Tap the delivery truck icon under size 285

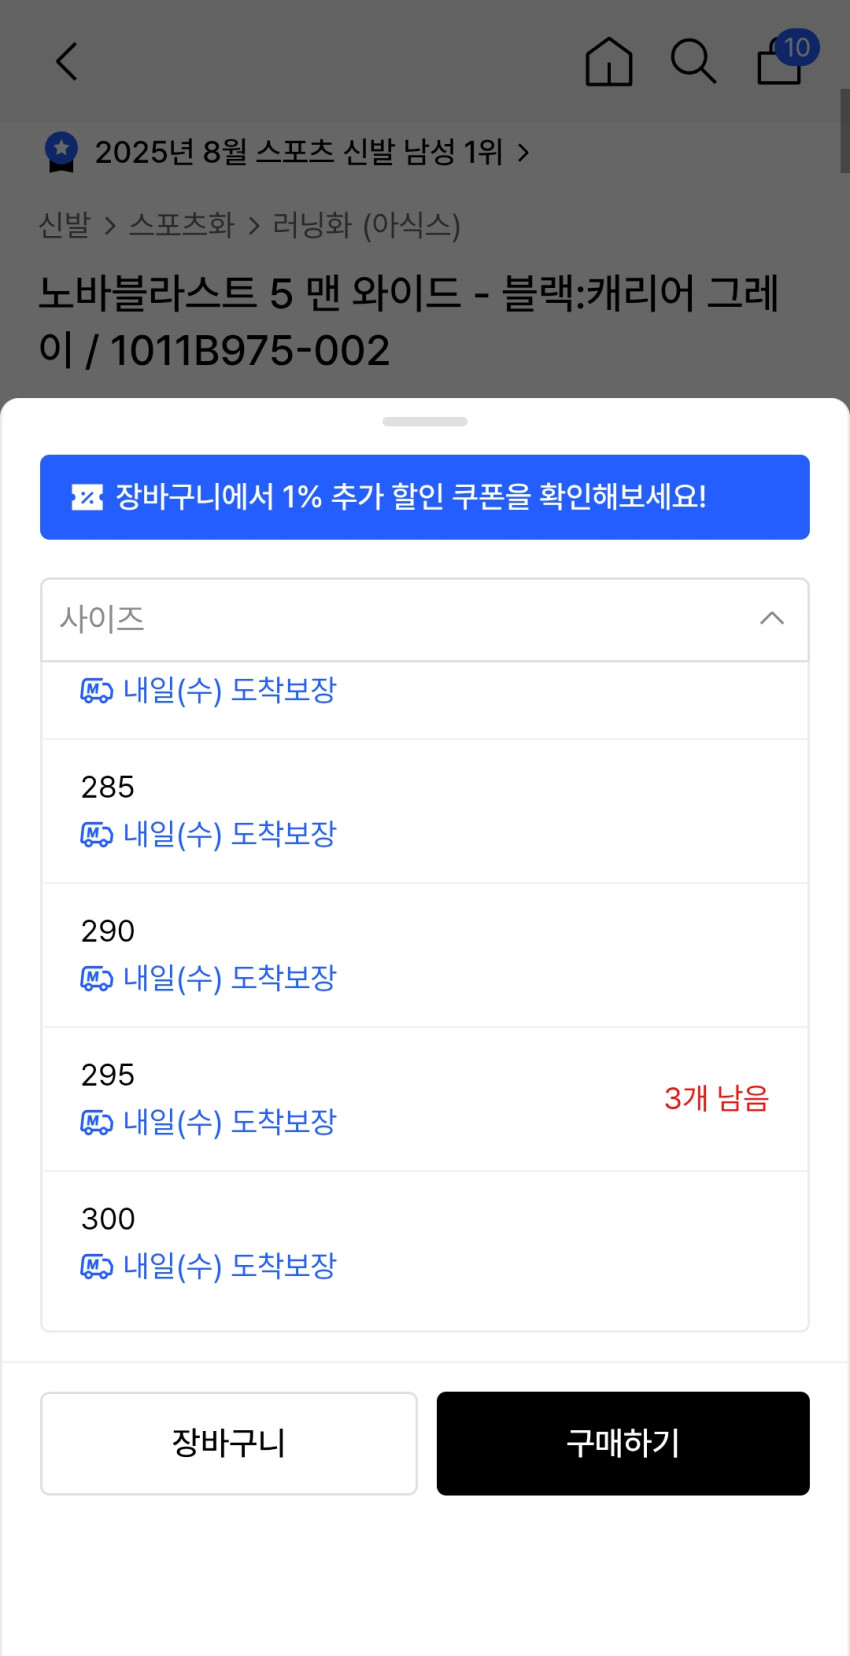96,834
